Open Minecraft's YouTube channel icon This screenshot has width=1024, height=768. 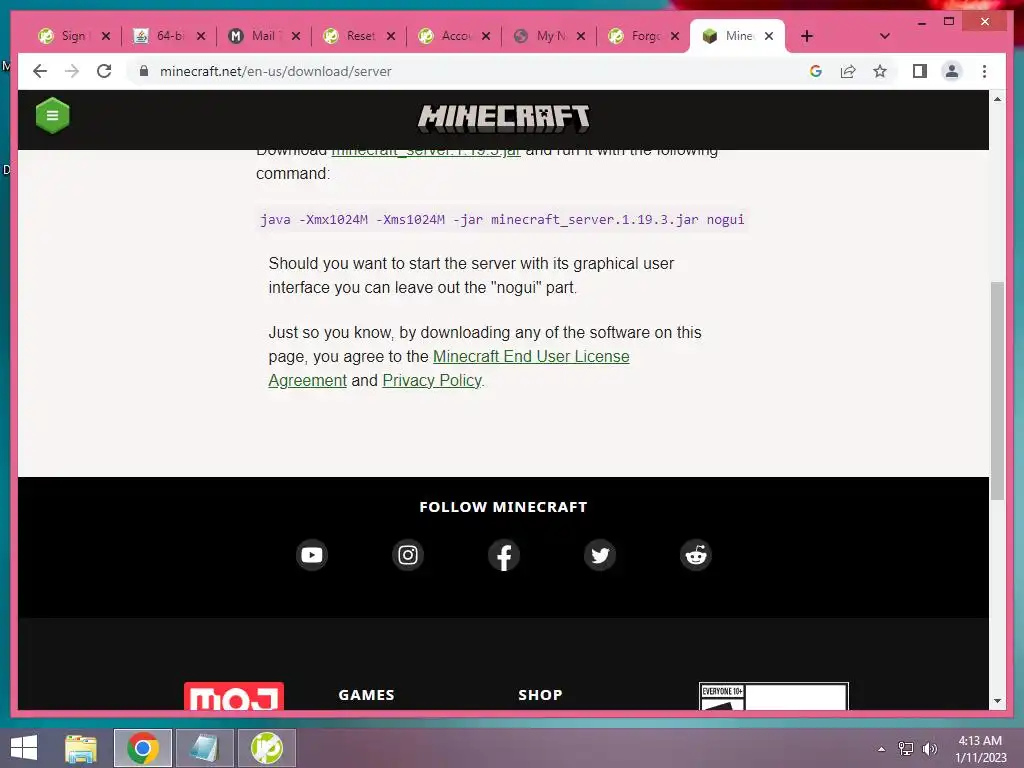(x=312, y=555)
